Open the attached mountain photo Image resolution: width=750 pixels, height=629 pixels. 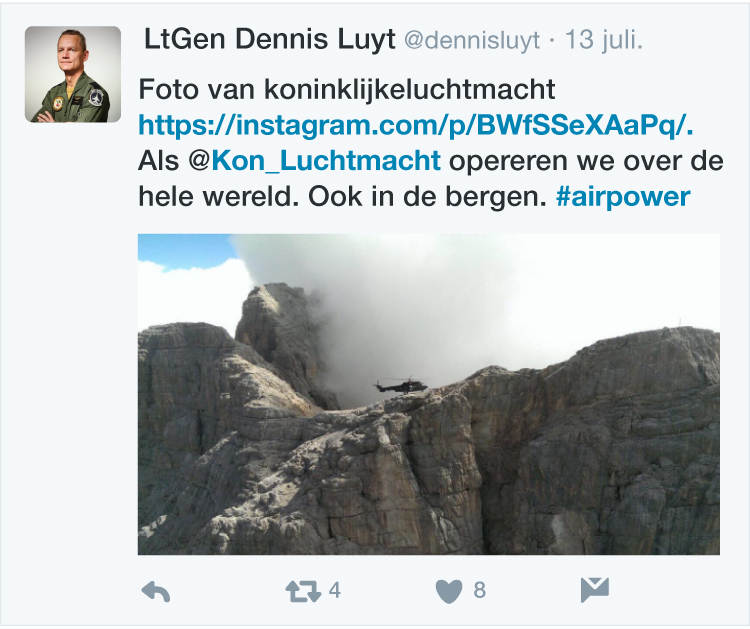pyautogui.click(x=429, y=394)
